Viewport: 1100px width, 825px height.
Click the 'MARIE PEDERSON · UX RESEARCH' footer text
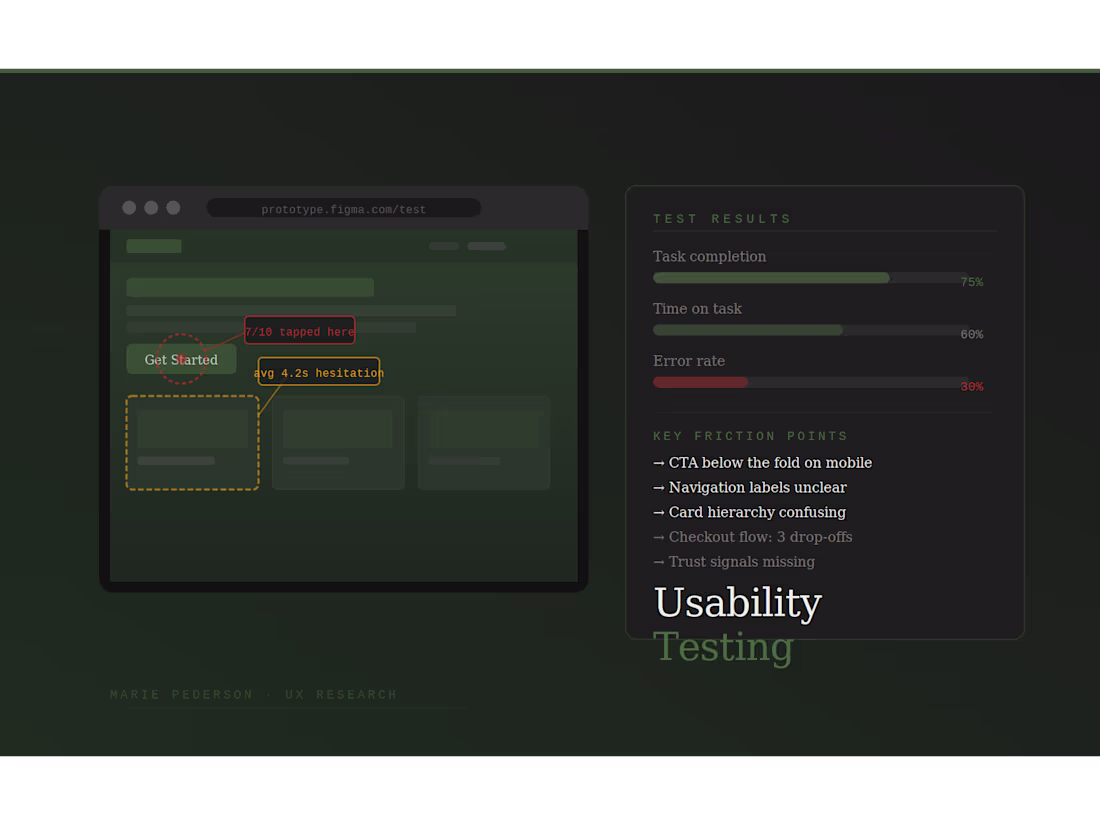pyautogui.click(x=253, y=695)
